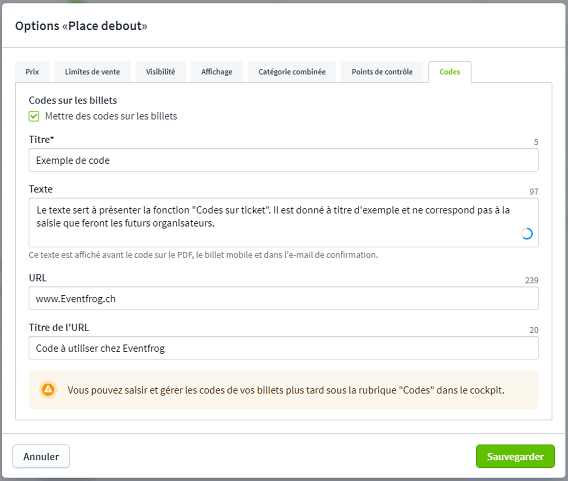Click the loading spinner in Texte field
The height and width of the screenshot is (481, 568).
click(x=527, y=234)
